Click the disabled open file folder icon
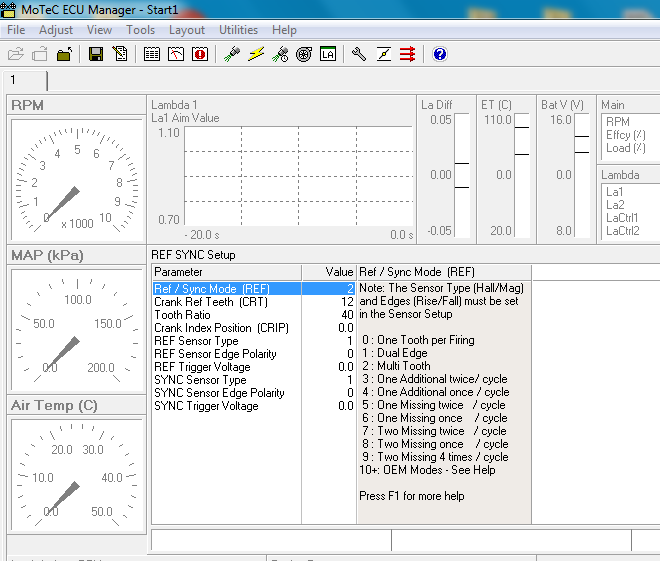Image resolution: width=660 pixels, height=561 pixels. coord(16,54)
